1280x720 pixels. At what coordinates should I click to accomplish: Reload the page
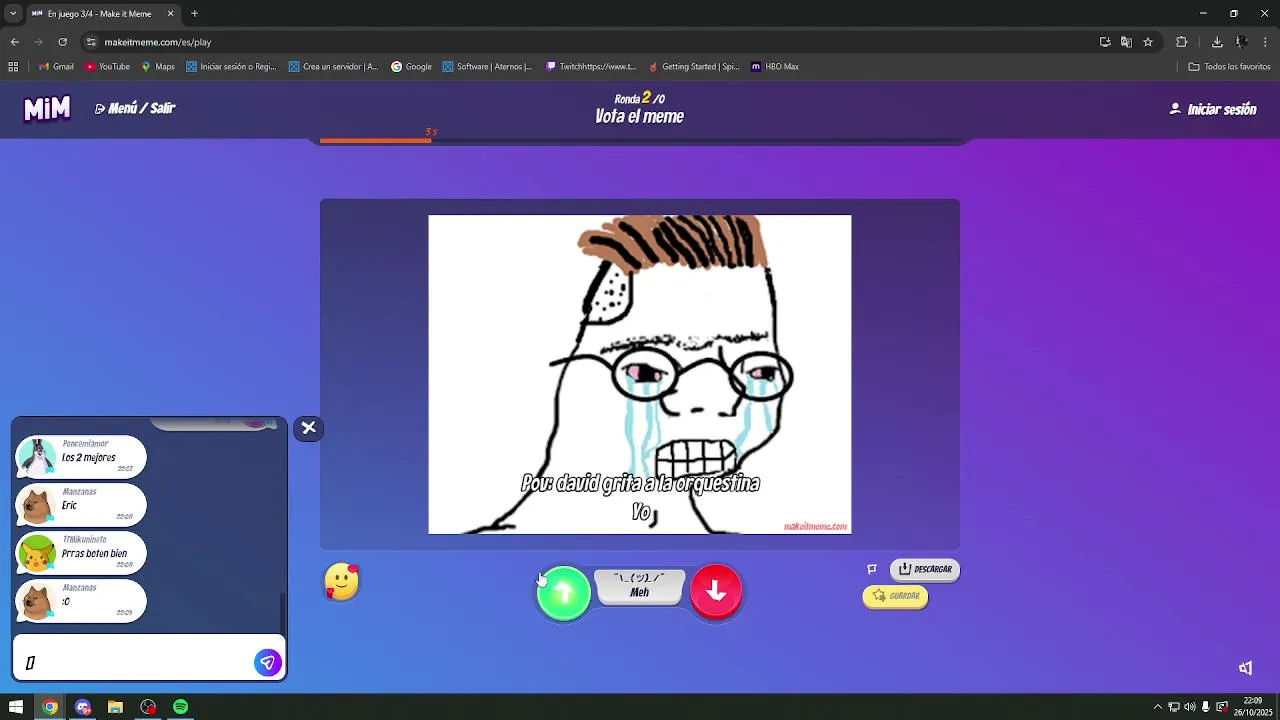point(62,42)
